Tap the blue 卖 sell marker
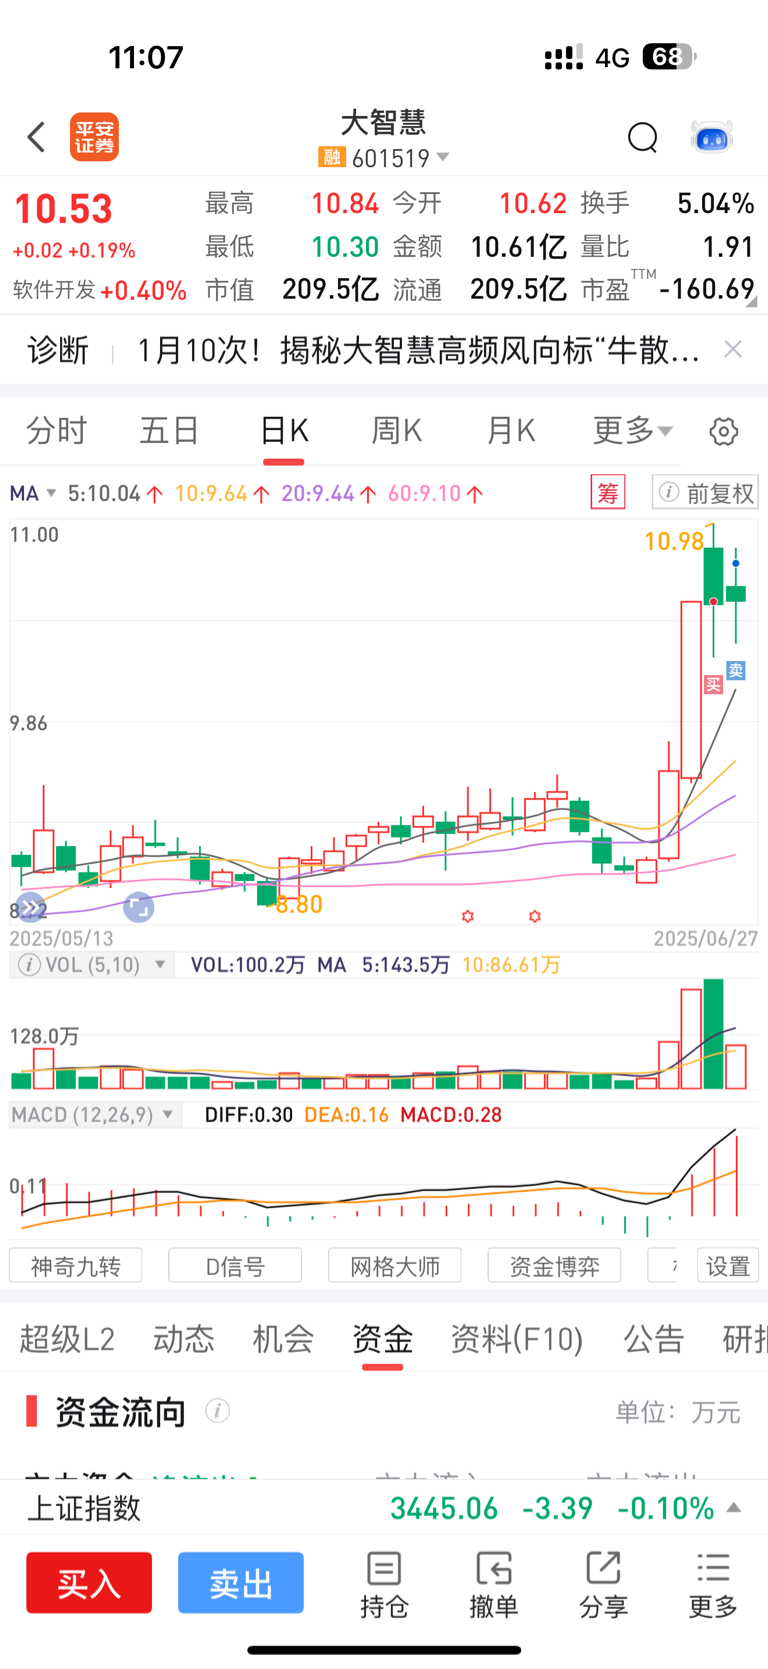This screenshot has height=1669, width=768. pos(735,671)
